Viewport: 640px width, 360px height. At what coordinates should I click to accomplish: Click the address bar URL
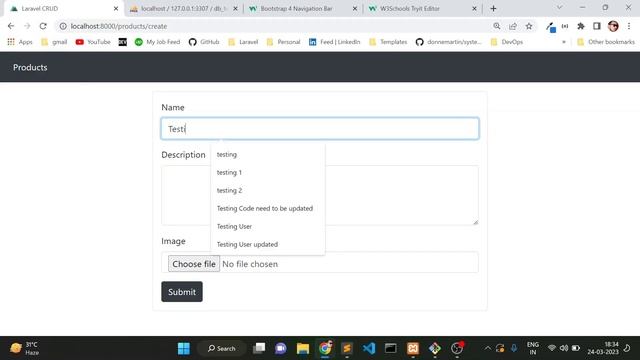119,26
